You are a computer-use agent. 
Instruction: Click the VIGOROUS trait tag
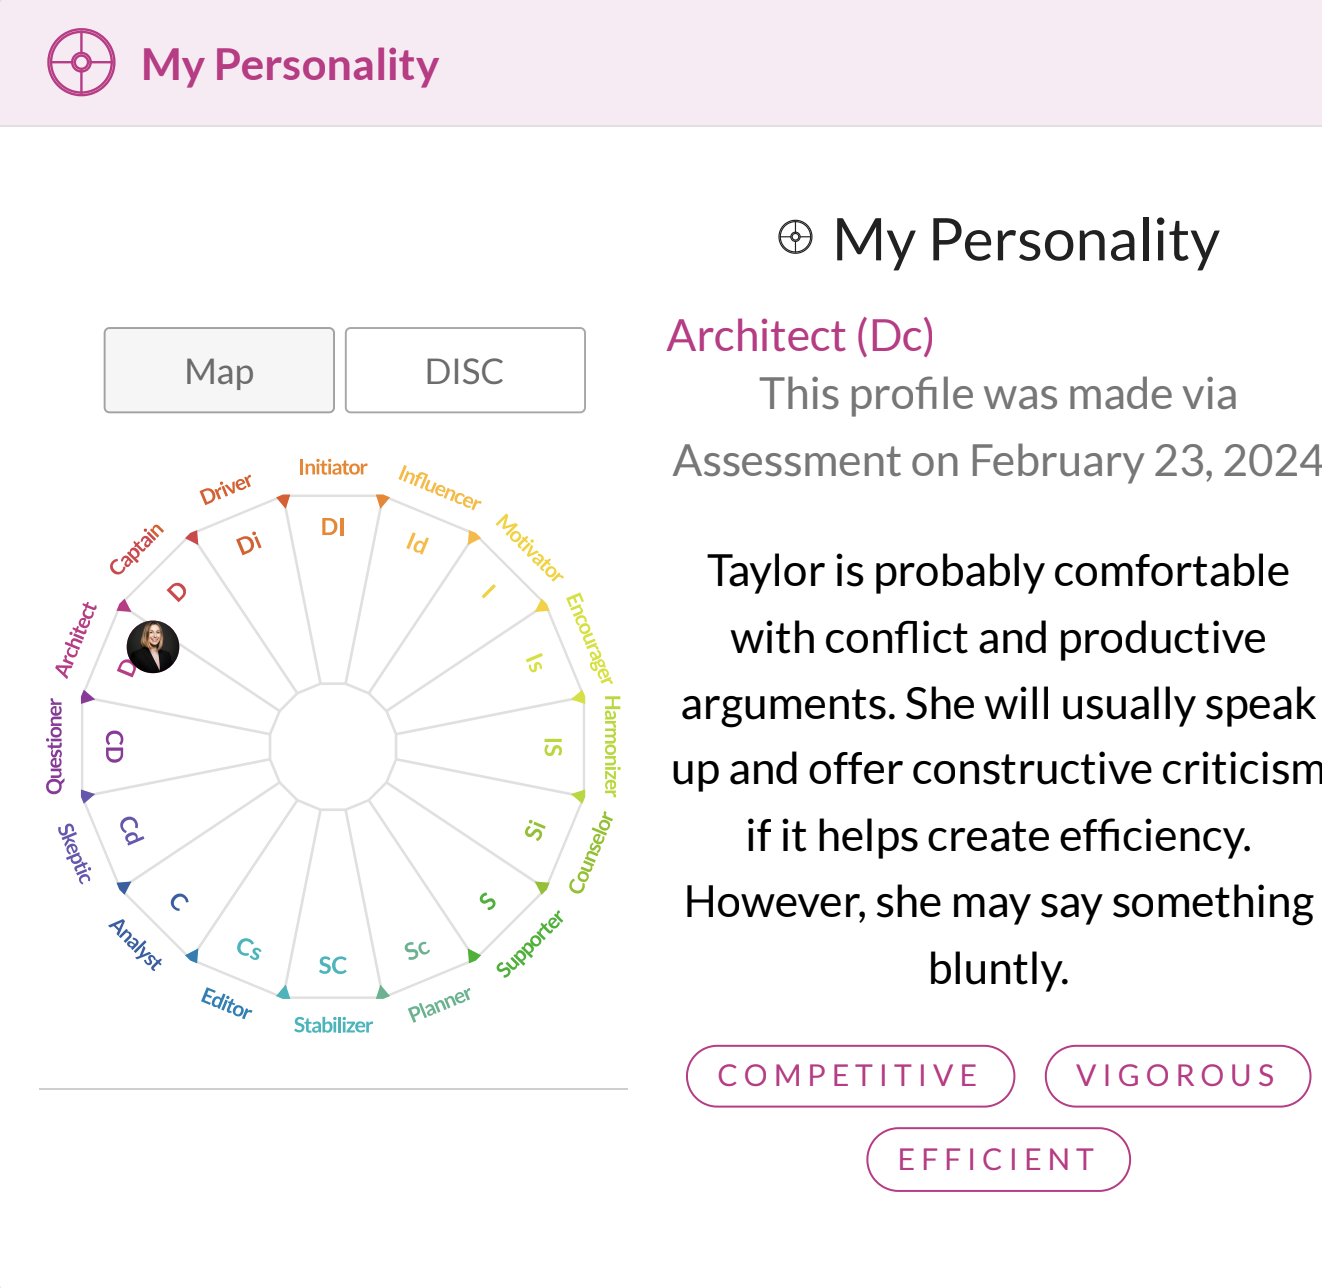pos(1177,1076)
